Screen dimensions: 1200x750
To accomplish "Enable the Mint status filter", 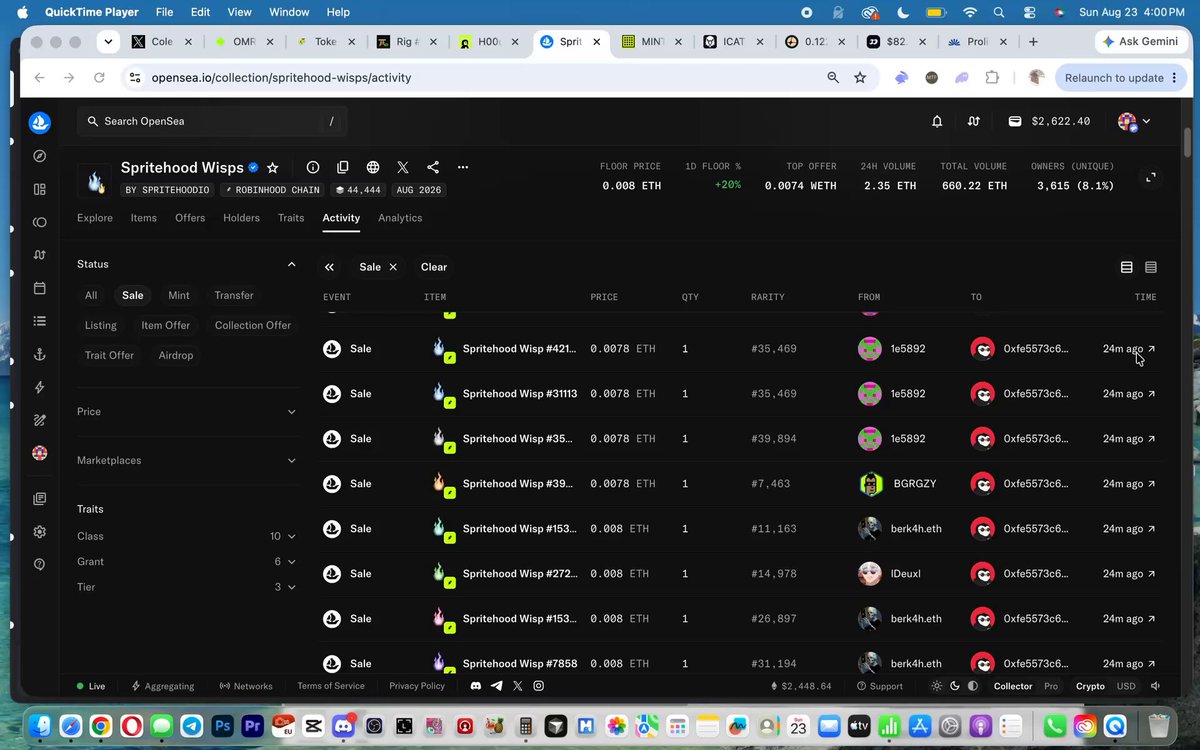I will (179, 295).
